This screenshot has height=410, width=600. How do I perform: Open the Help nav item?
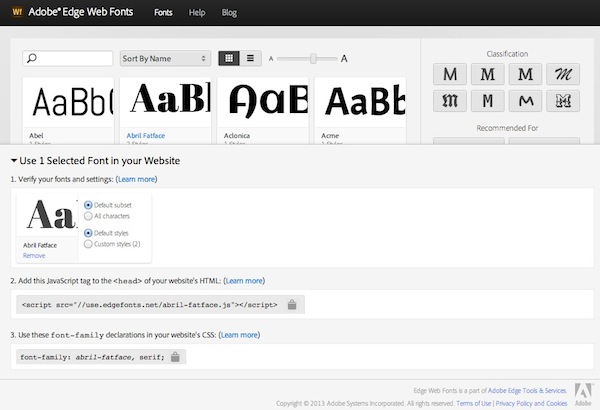tap(197, 13)
